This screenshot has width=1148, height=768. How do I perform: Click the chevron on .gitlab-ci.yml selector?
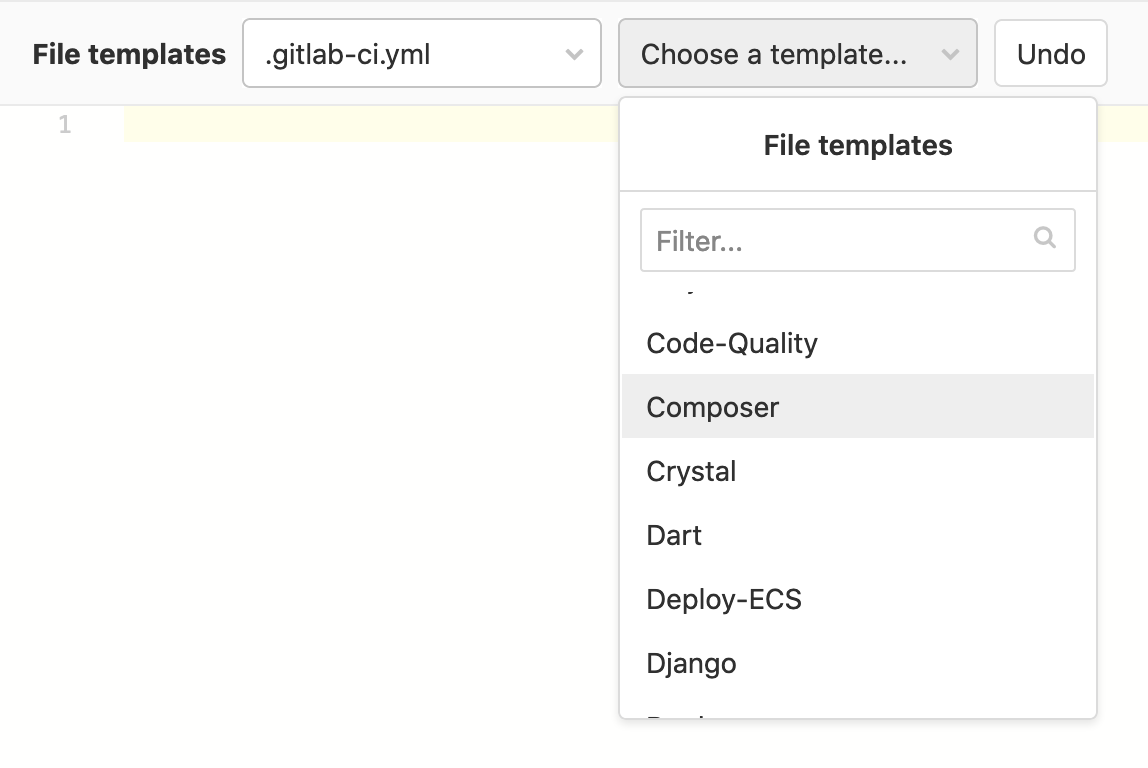(x=574, y=54)
